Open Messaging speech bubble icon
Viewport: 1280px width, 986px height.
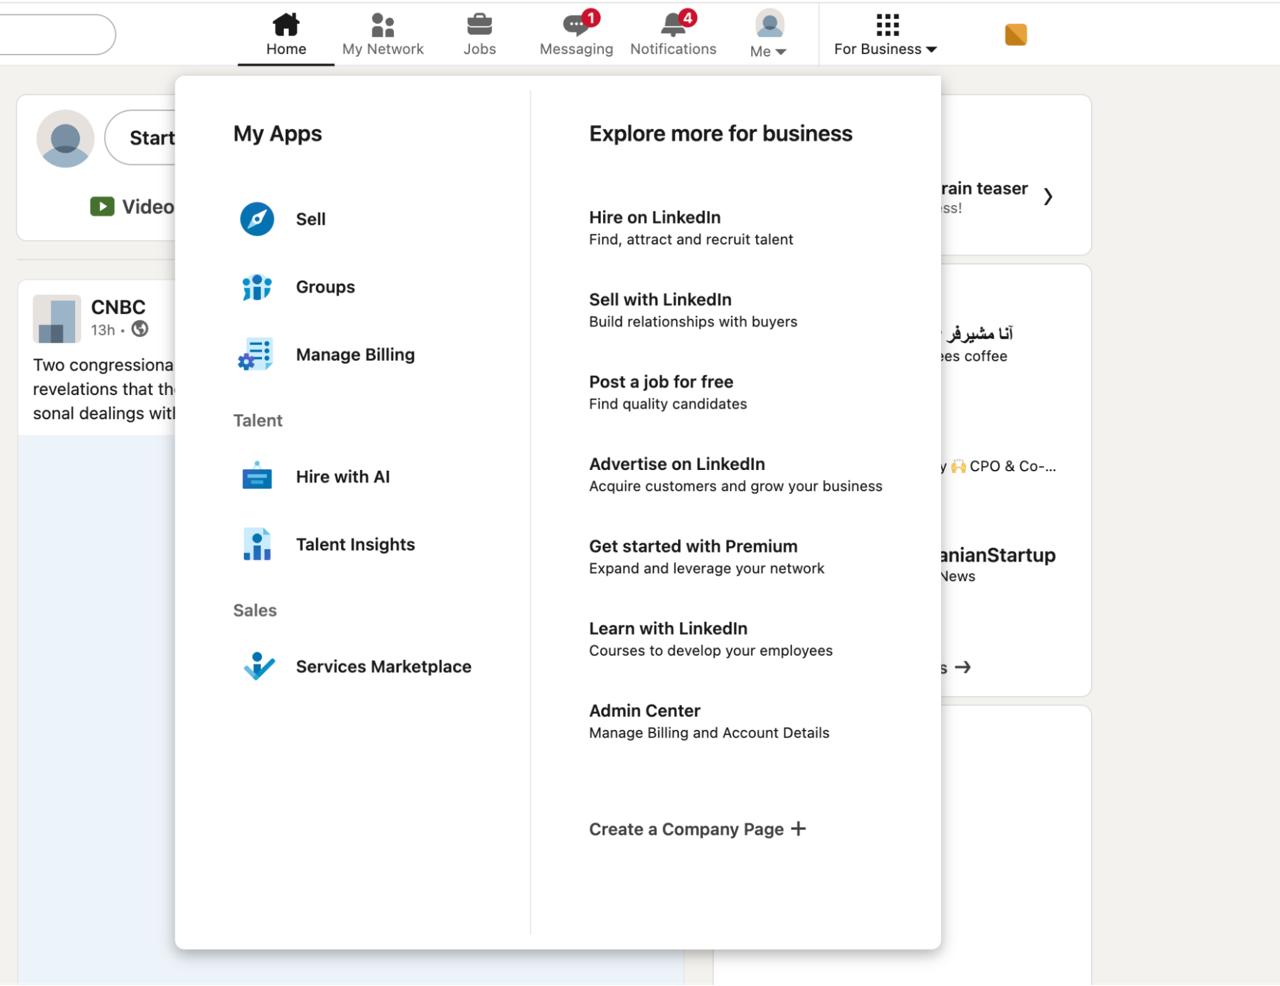(576, 24)
